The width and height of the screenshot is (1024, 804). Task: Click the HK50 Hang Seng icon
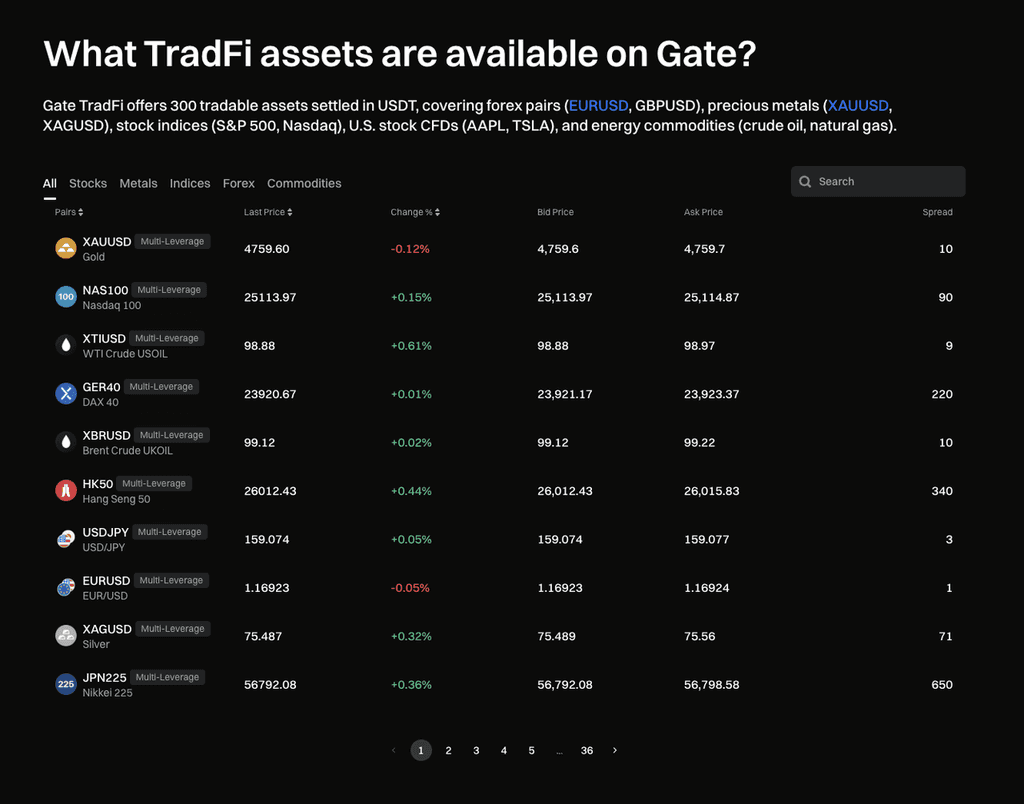pos(66,491)
